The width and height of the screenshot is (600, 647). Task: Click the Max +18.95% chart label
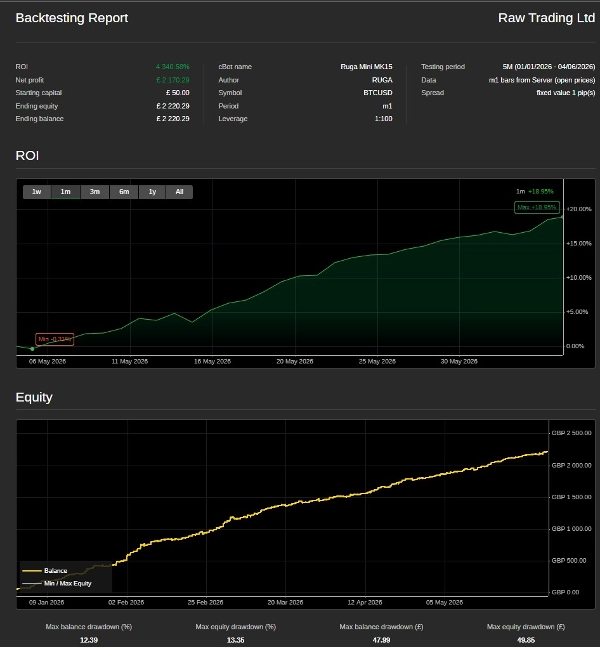[537, 207]
